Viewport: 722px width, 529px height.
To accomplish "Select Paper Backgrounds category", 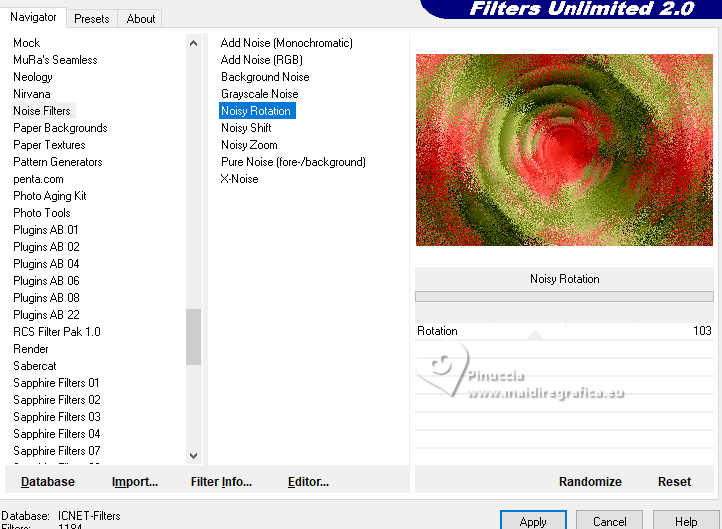I will (60, 128).
